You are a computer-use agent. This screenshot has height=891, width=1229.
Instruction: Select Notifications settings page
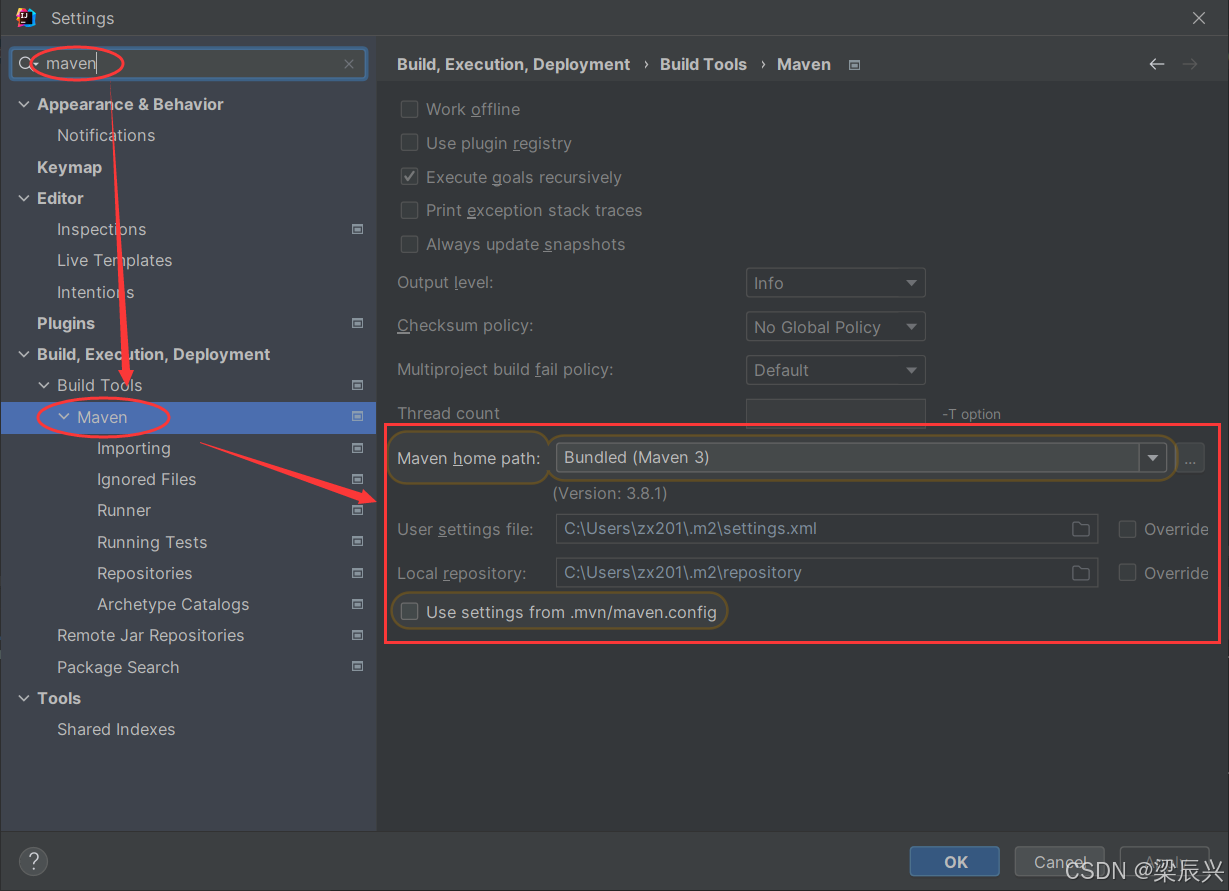[x=106, y=135]
